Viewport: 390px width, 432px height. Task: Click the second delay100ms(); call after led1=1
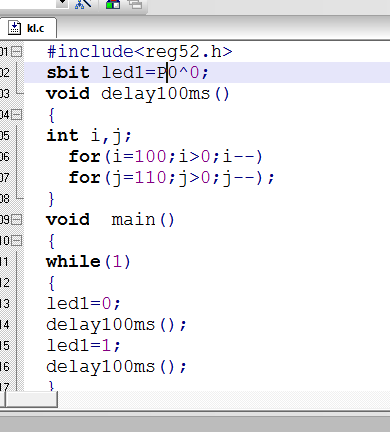pos(116,367)
